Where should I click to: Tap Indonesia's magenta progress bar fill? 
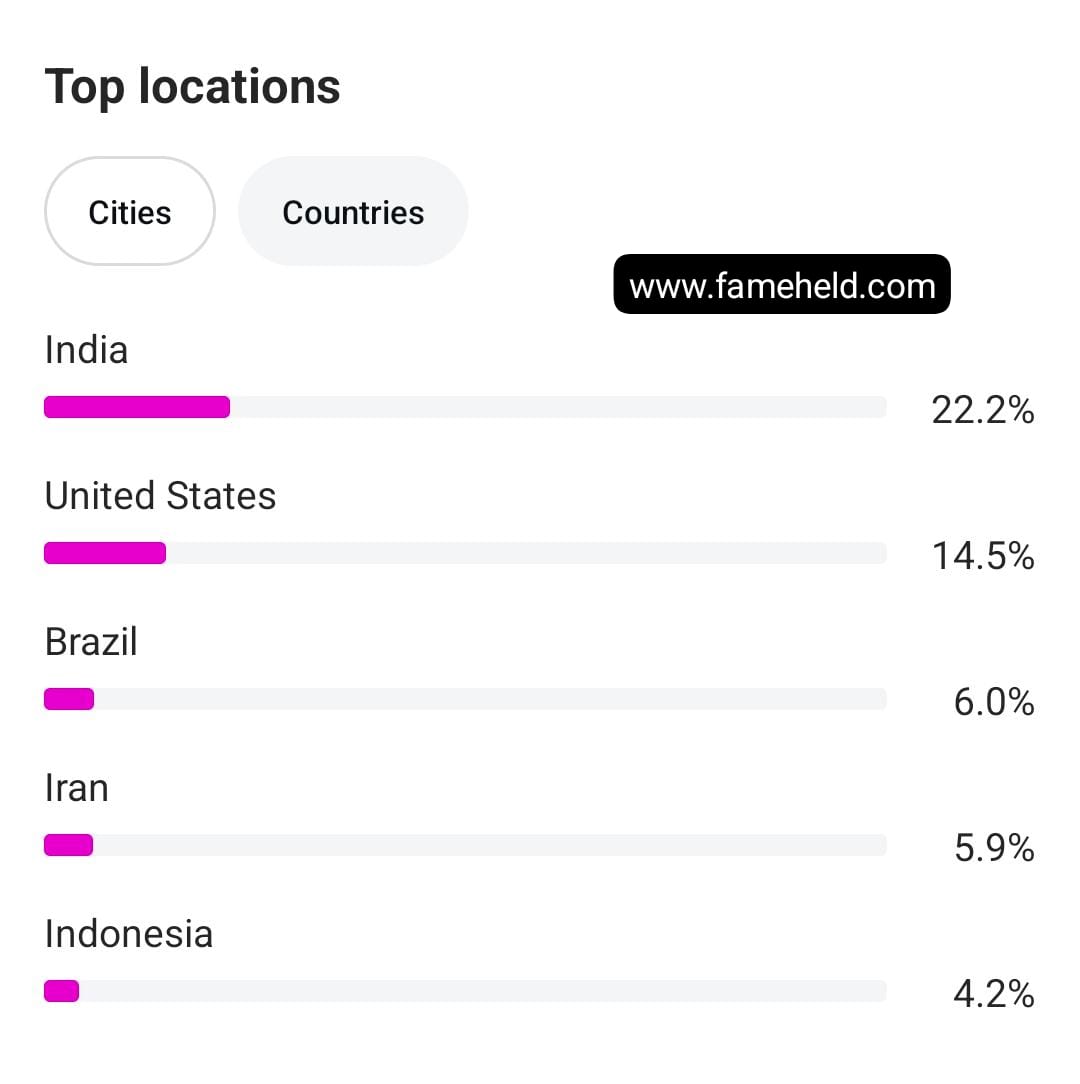click(61, 991)
